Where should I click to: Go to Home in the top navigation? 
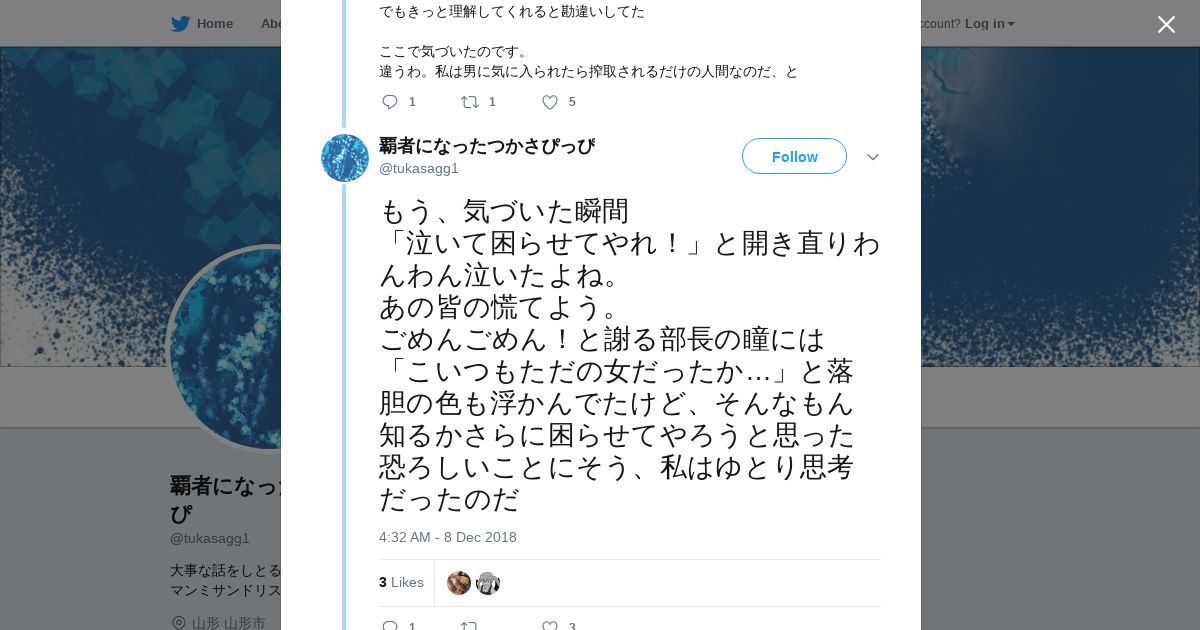point(214,23)
